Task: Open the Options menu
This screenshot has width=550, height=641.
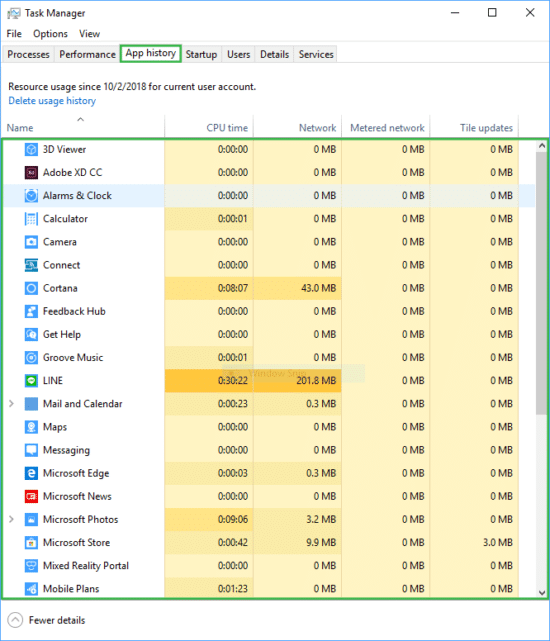Action: 50,34
